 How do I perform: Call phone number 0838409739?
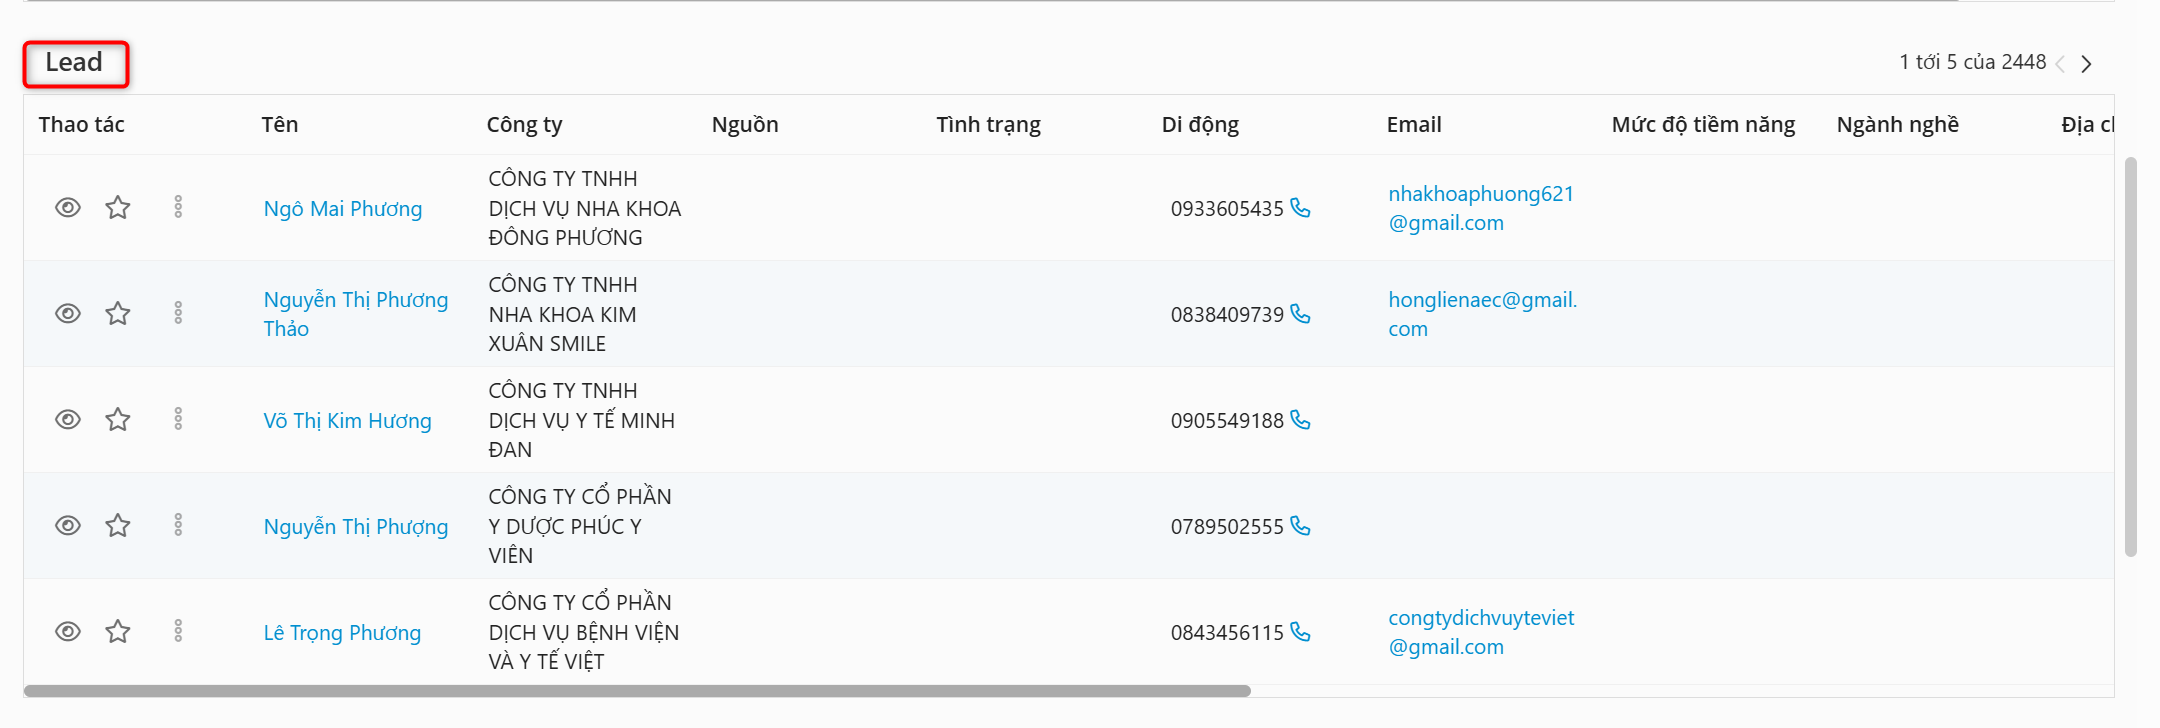[x=1300, y=314]
